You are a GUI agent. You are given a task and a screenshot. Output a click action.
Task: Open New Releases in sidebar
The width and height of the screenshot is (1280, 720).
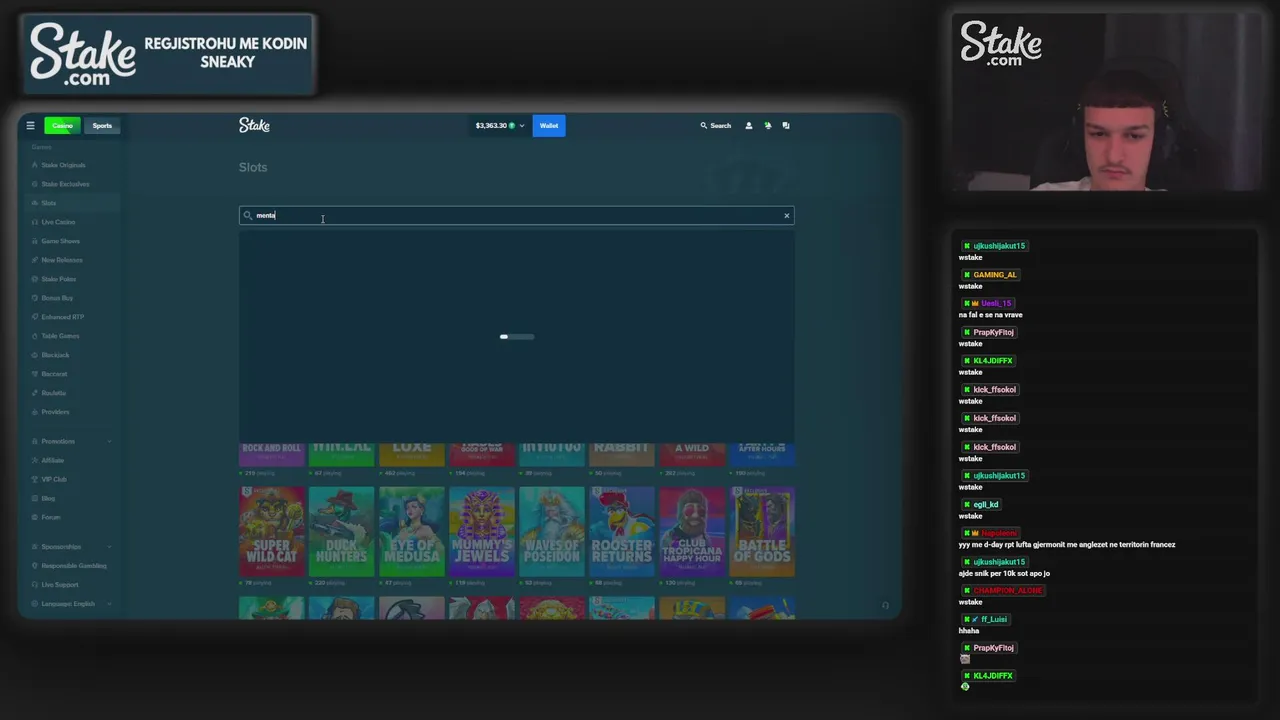[62, 260]
